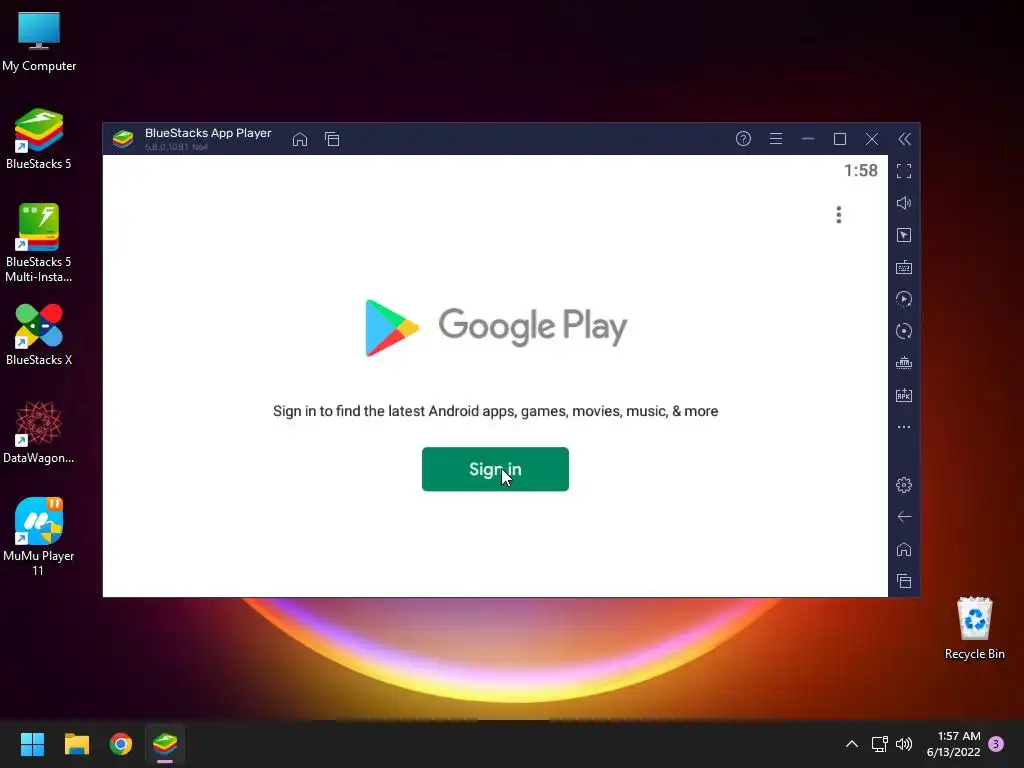Show hidden system tray icons
This screenshot has height=768, width=1024.
point(852,744)
